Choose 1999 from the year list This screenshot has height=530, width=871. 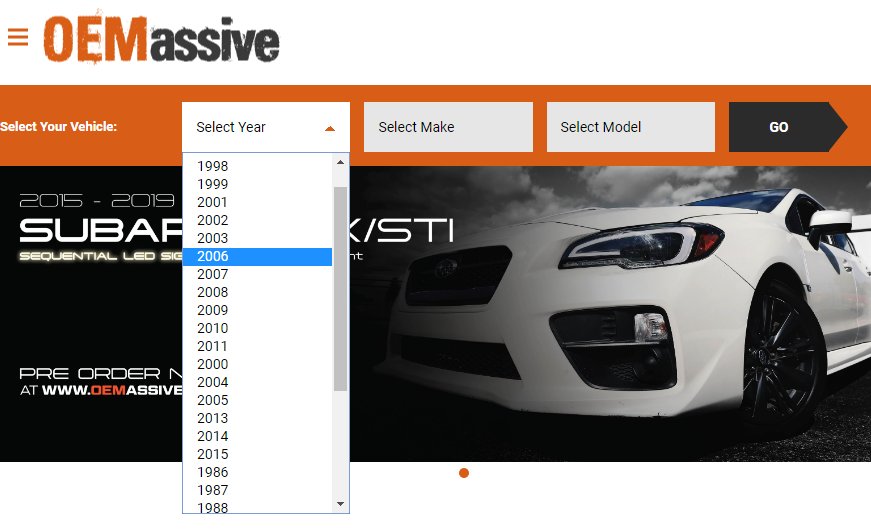point(258,184)
